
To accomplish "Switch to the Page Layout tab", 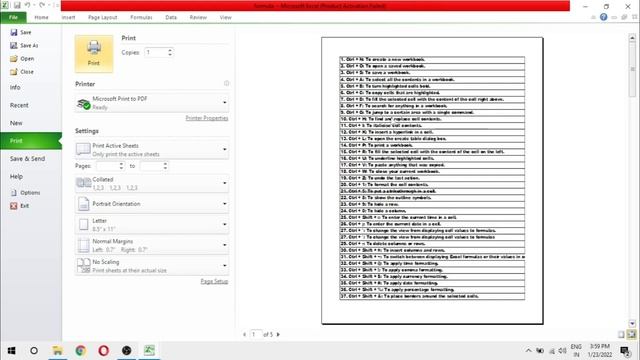I will tap(102, 18).
